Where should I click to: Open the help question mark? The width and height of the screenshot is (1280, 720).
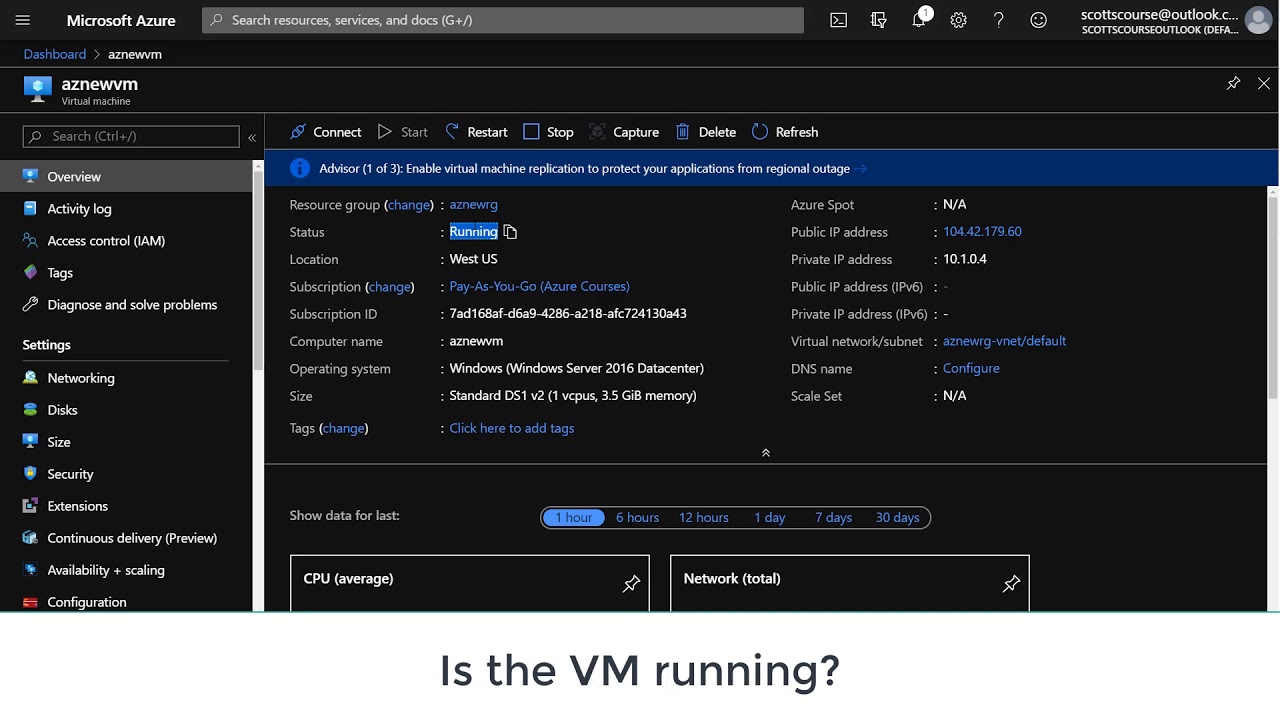point(999,20)
